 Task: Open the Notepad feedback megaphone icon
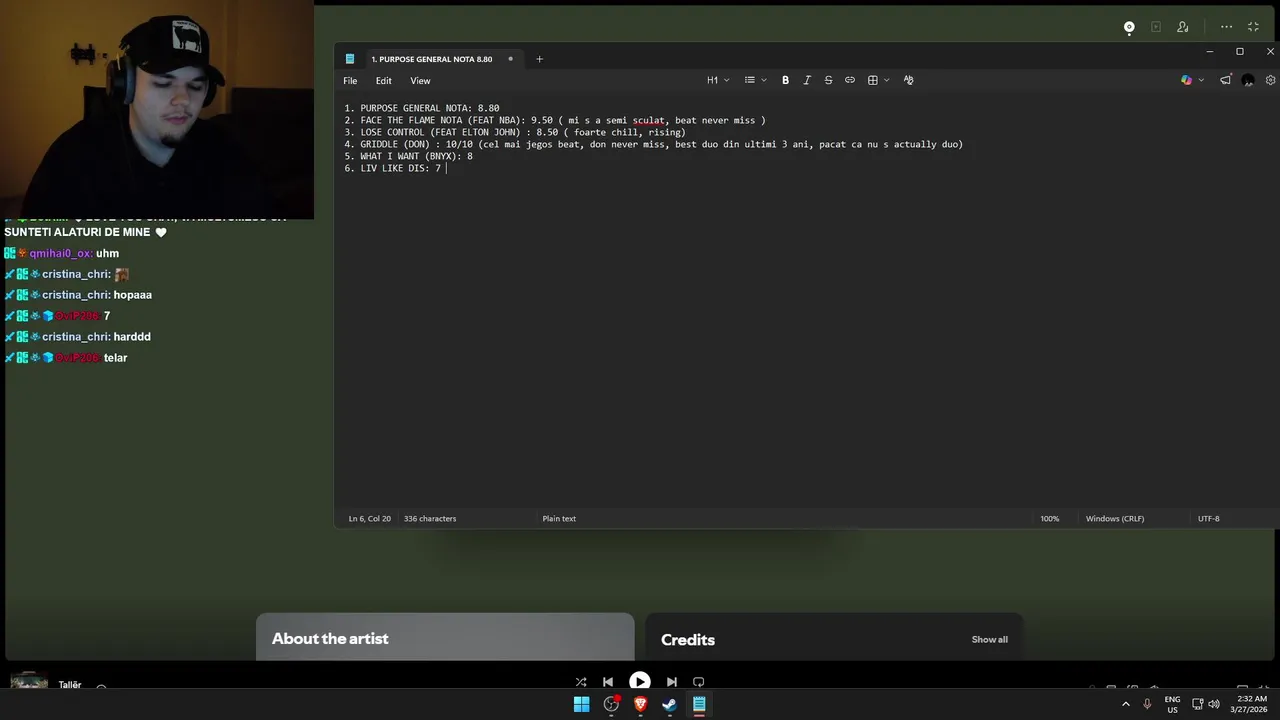tap(1225, 80)
